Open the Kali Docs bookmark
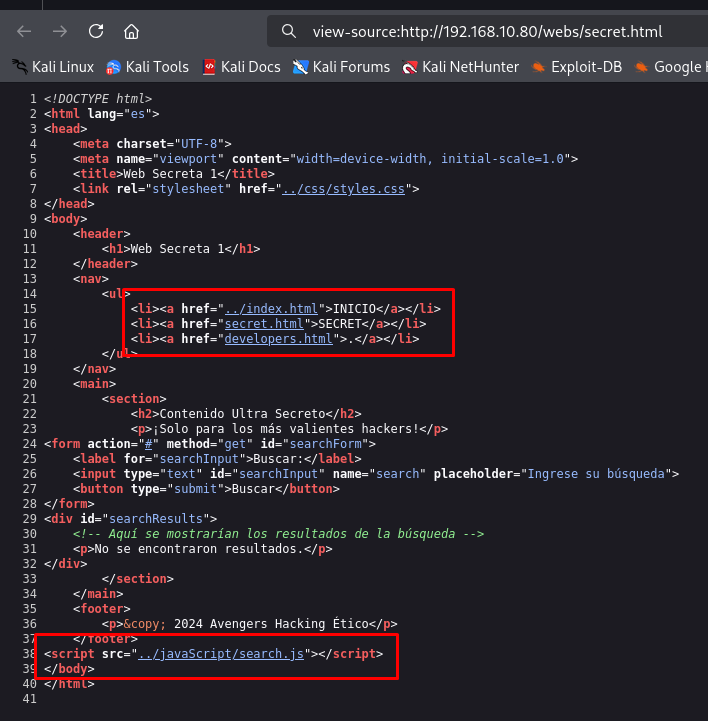708x721 pixels. pyautogui.click(x=241, y=67)
